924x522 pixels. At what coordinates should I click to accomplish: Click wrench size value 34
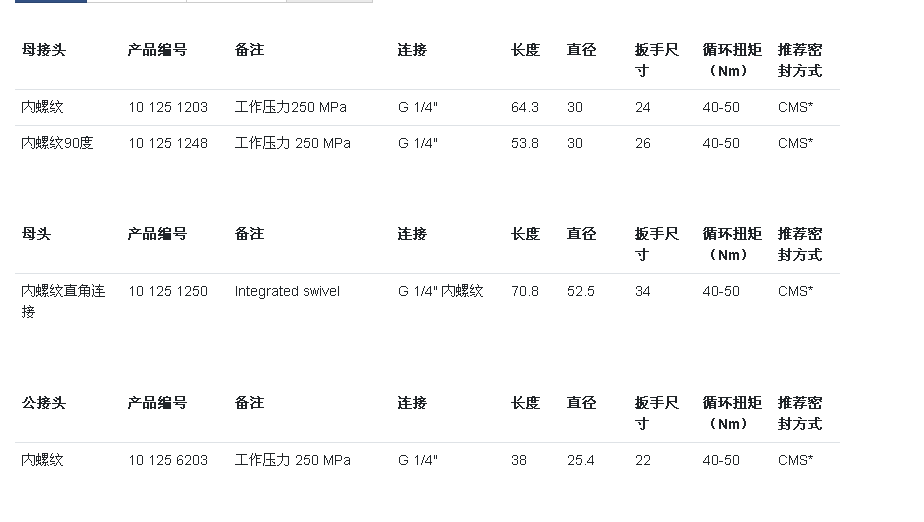(643, 291)
